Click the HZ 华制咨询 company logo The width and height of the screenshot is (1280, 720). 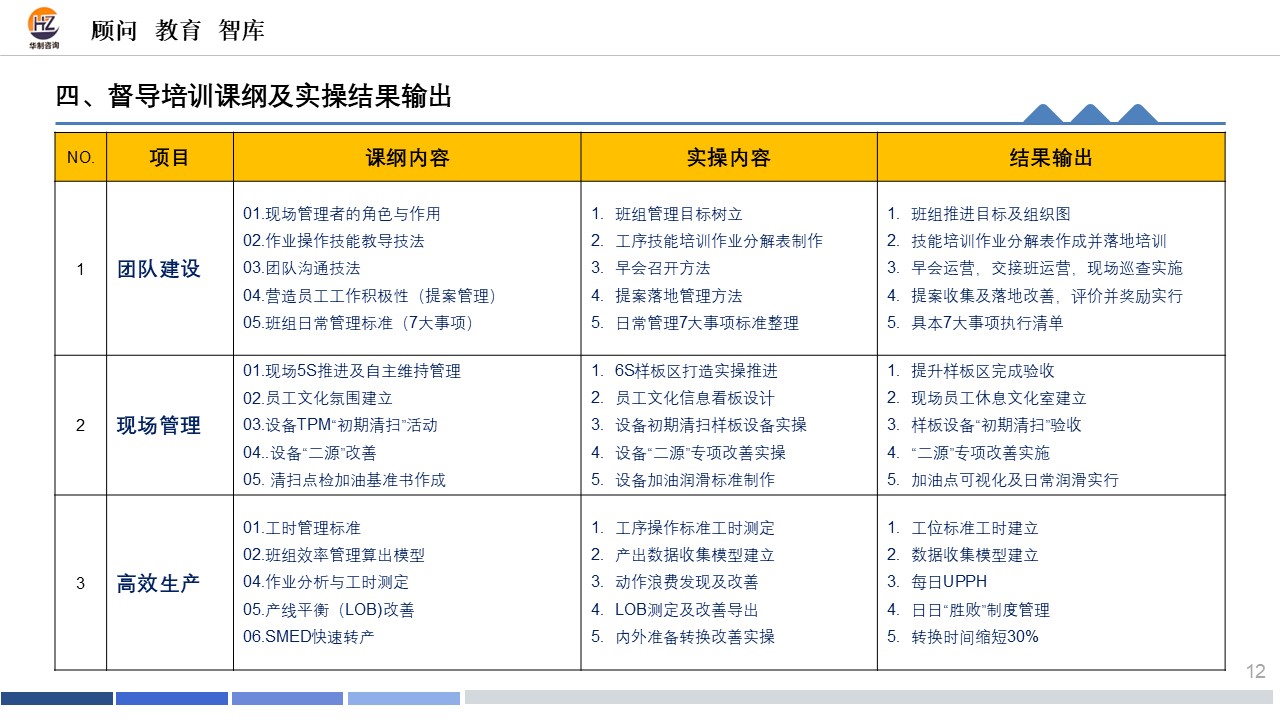(45, 27)
